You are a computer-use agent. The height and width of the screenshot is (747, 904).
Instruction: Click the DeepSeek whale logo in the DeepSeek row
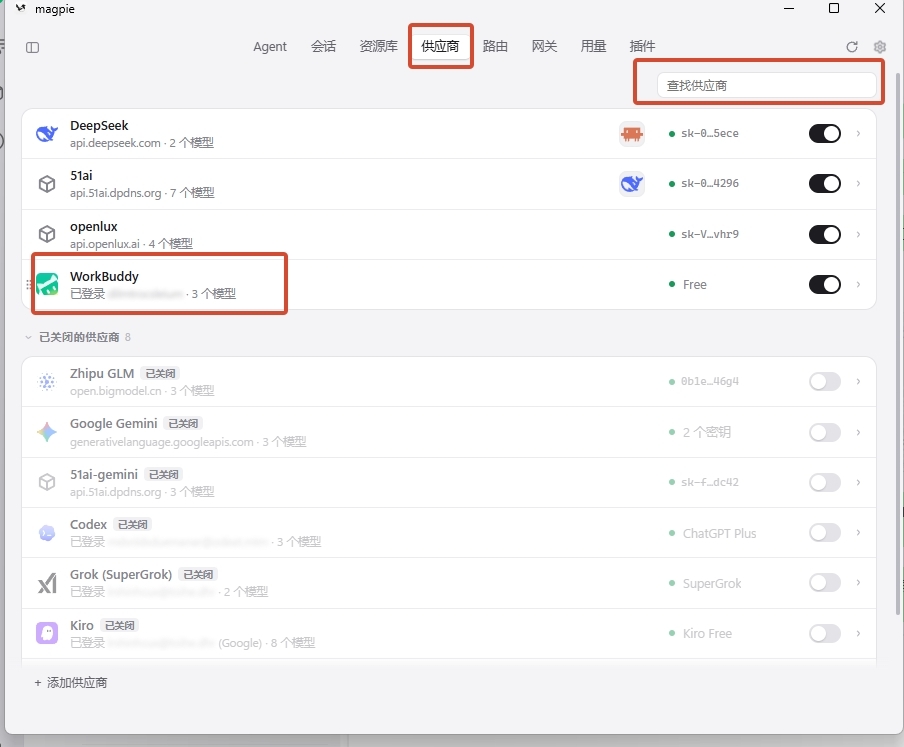[x=47, y=134]
